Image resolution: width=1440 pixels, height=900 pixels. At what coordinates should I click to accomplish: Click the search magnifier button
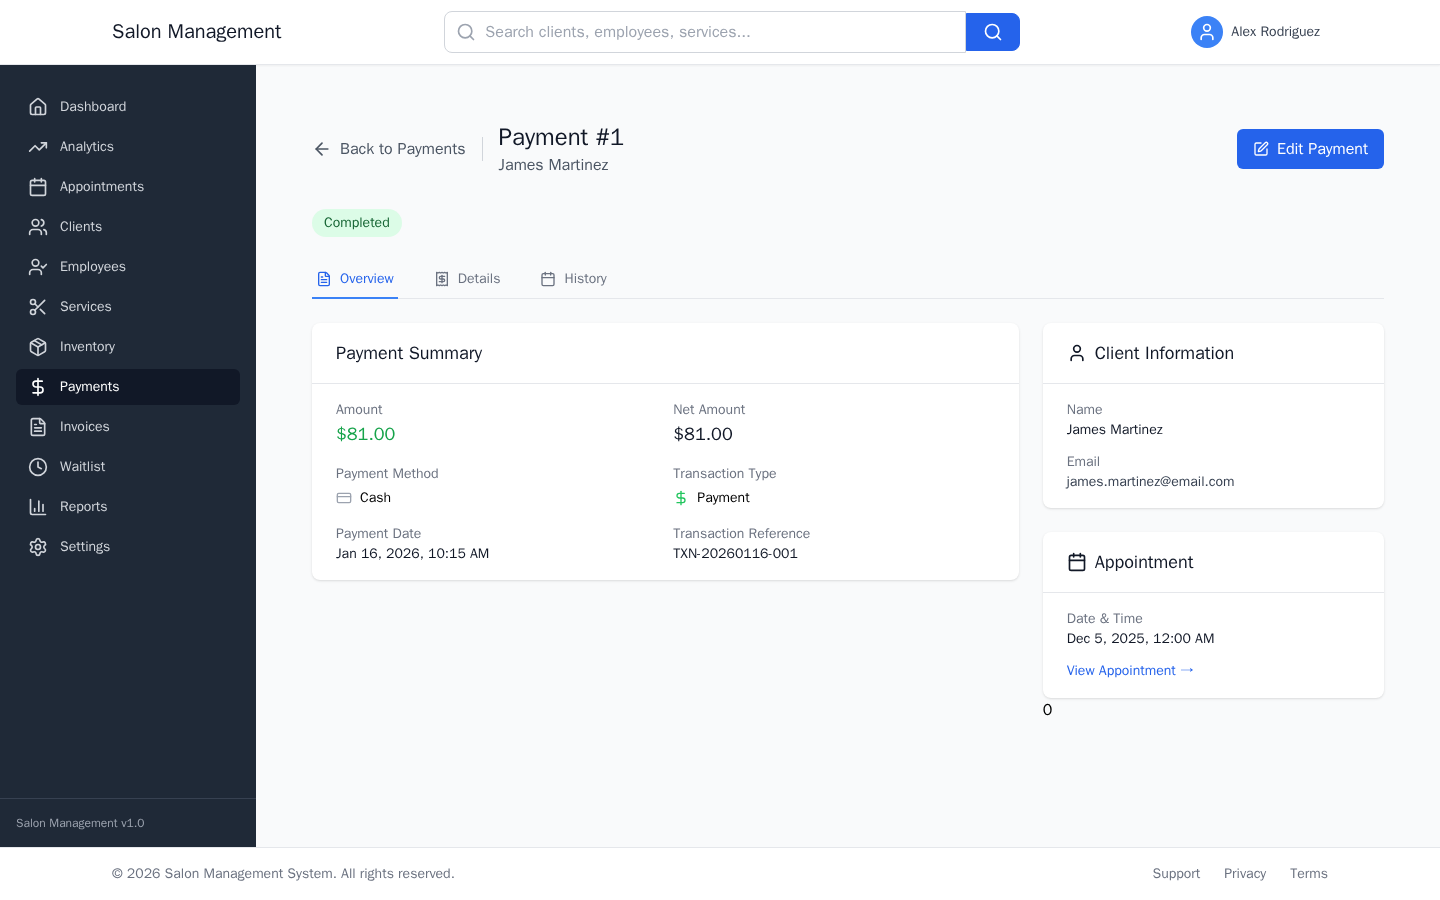992,32
